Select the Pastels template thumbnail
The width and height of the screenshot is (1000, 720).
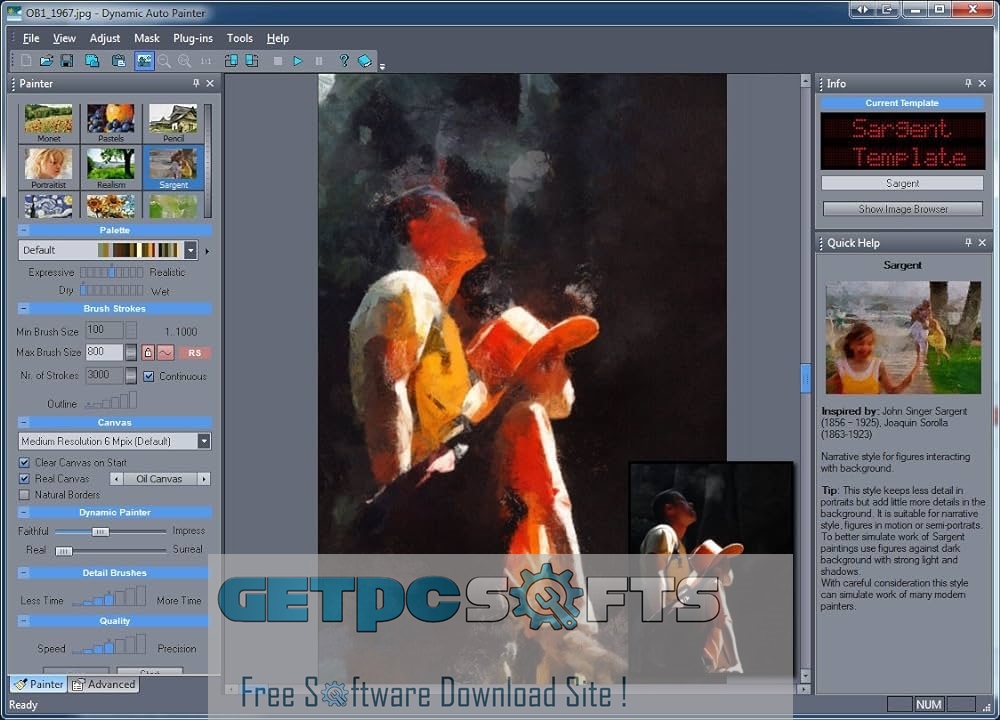click(x=111, y=122)
